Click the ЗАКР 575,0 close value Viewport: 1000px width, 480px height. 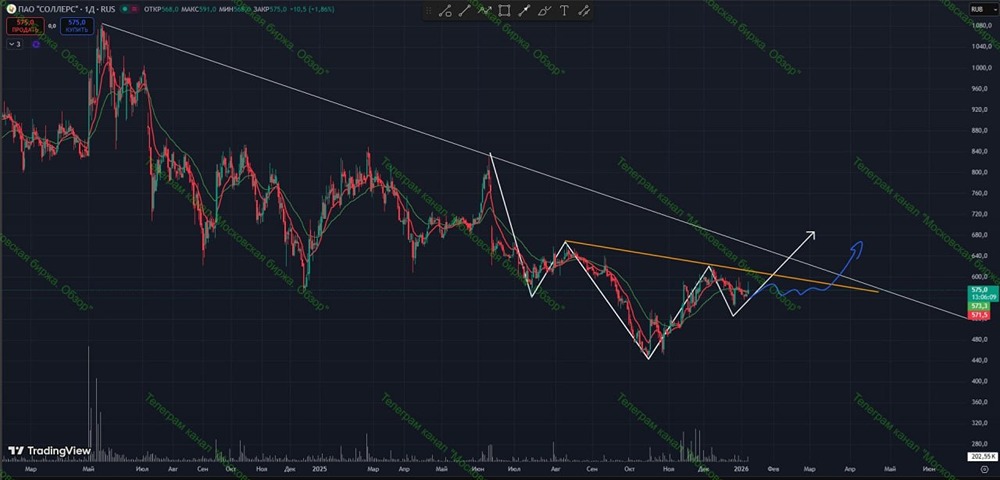click(x=270, y=10)
